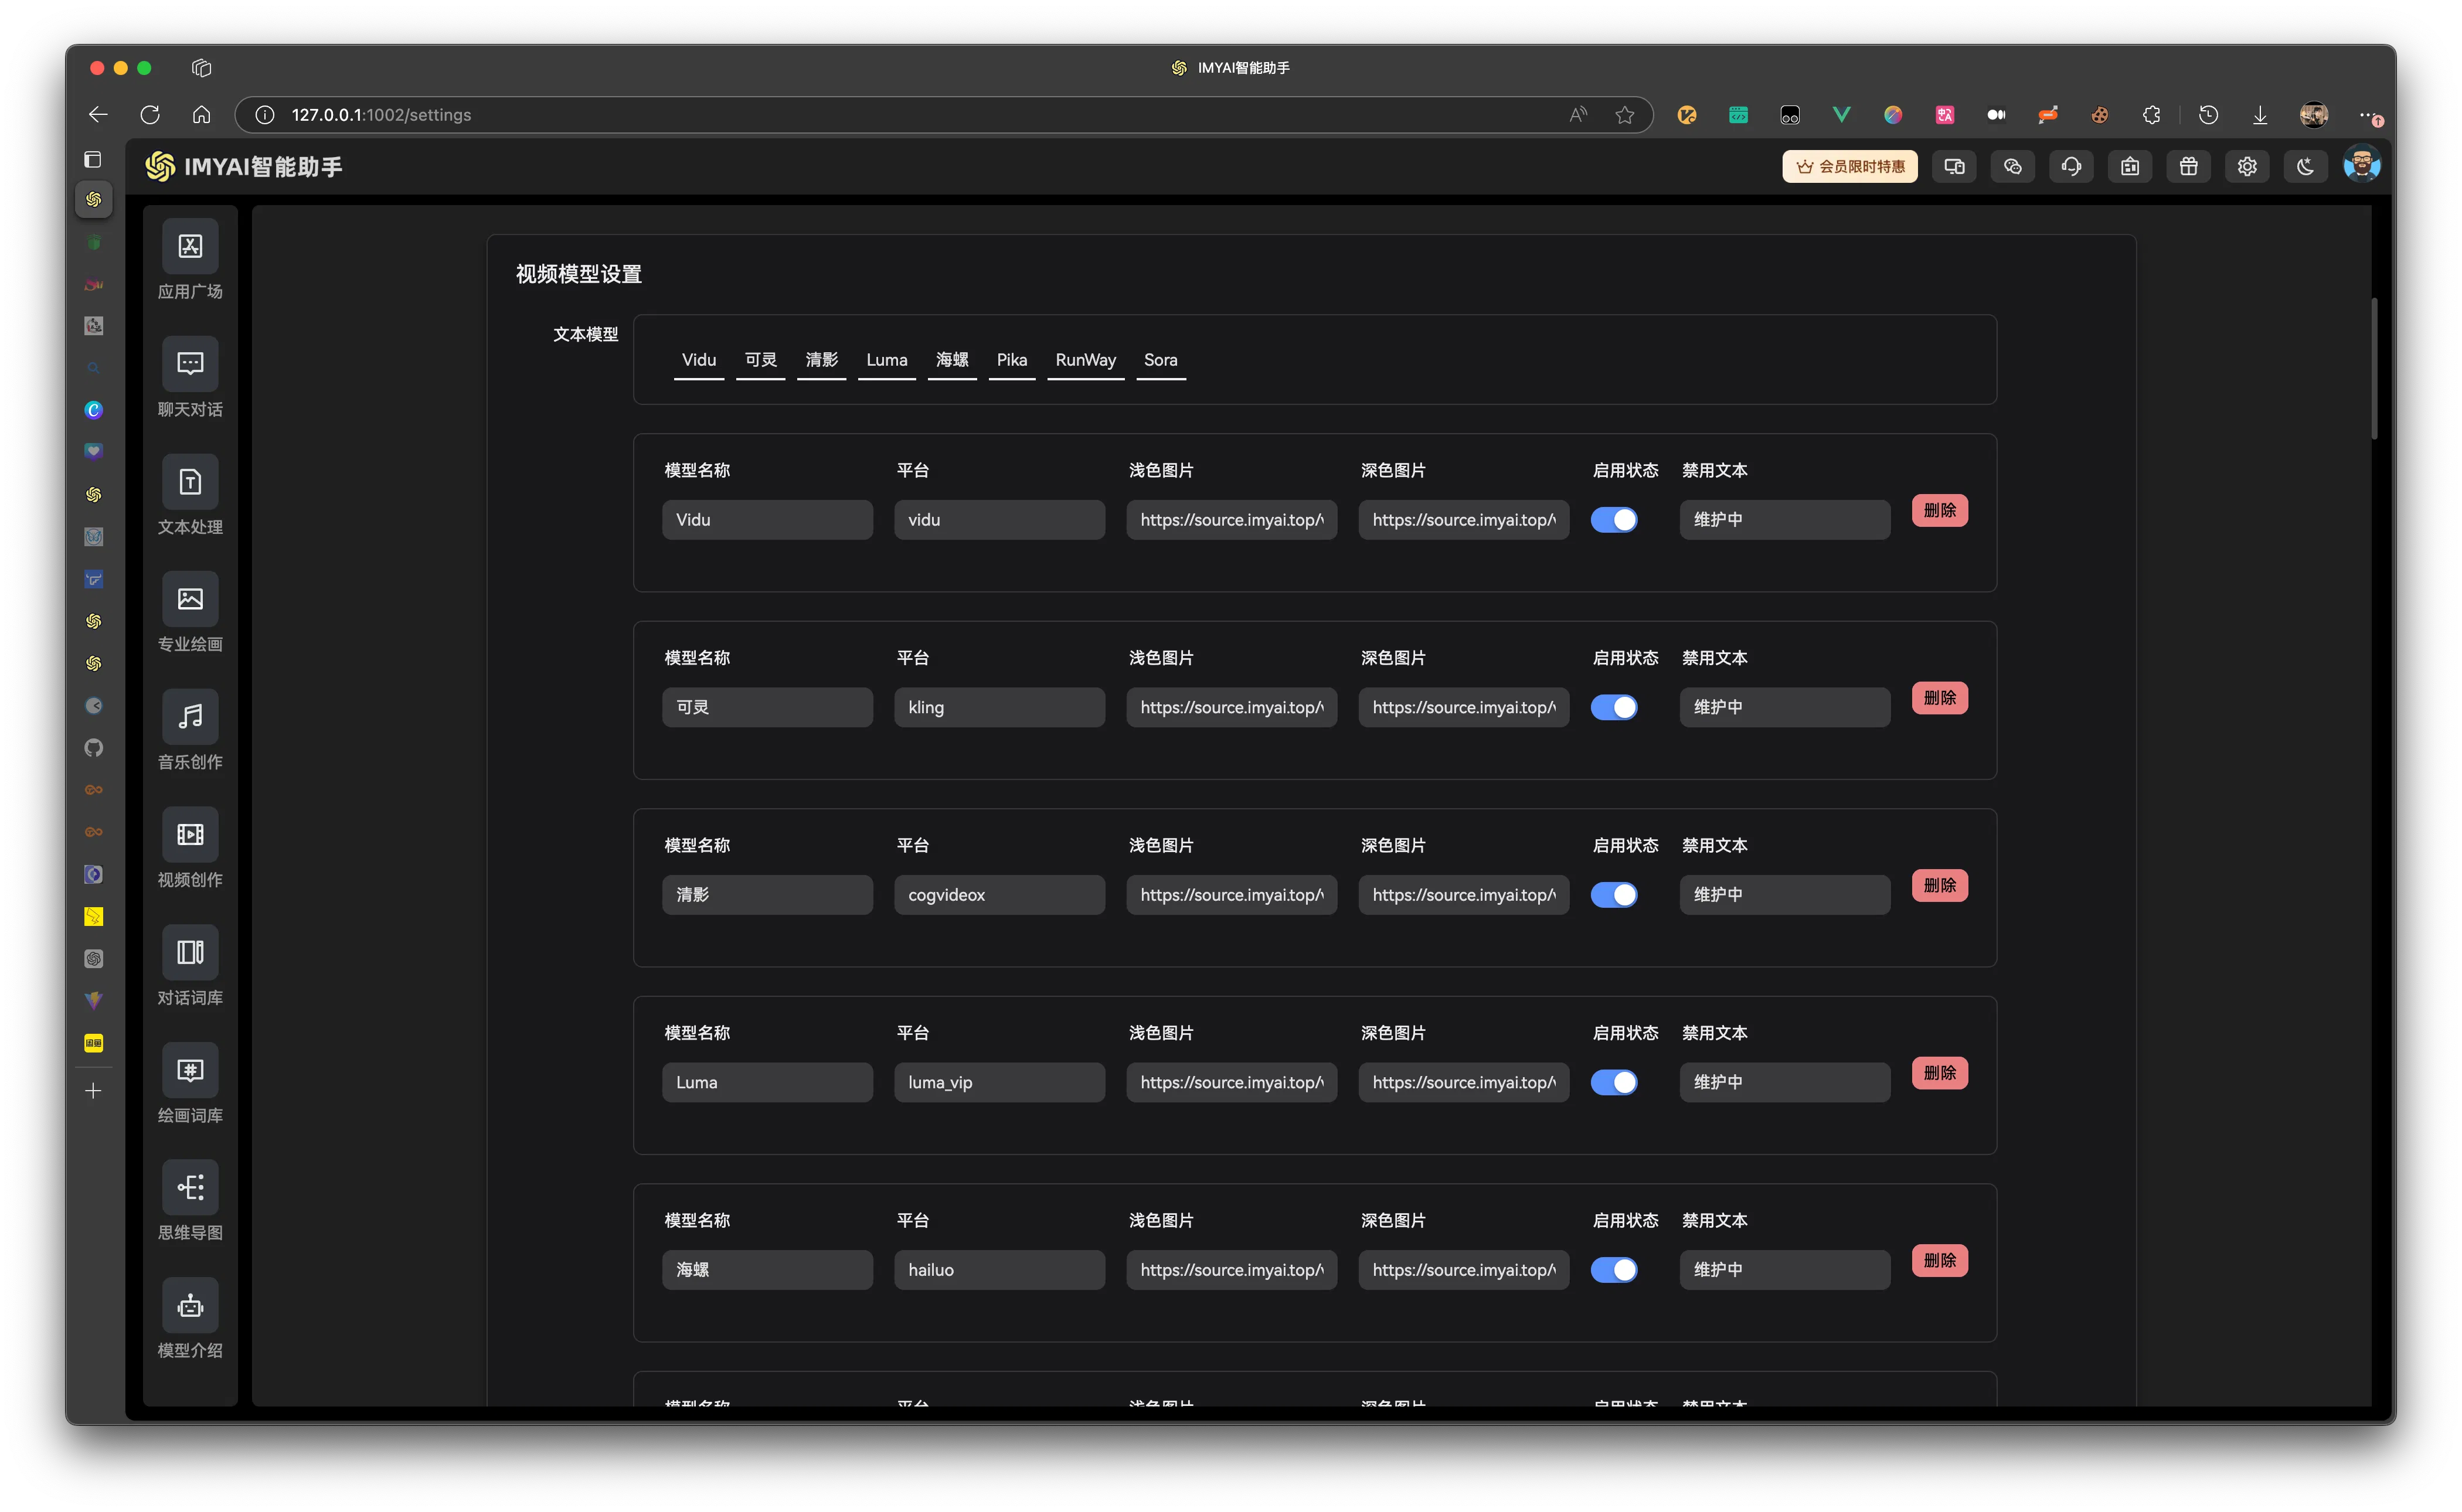Select the 海螺 tab
Screen dimensions: 2462x1512
pyautogui.click(x=952, y=360)
